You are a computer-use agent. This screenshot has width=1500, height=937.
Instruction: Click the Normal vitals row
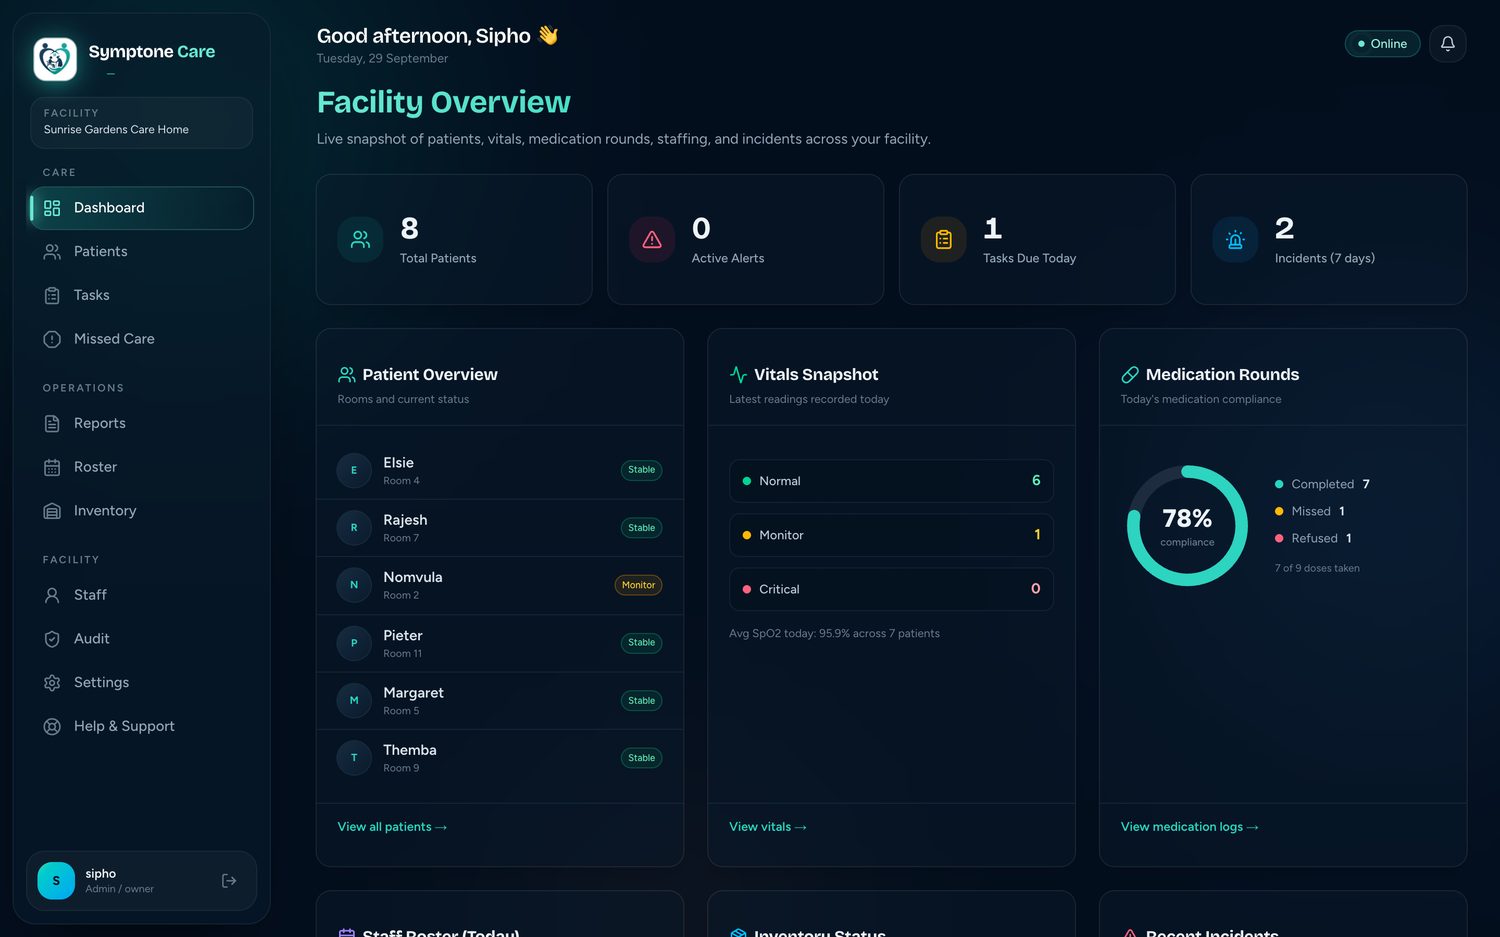(891, 481)
